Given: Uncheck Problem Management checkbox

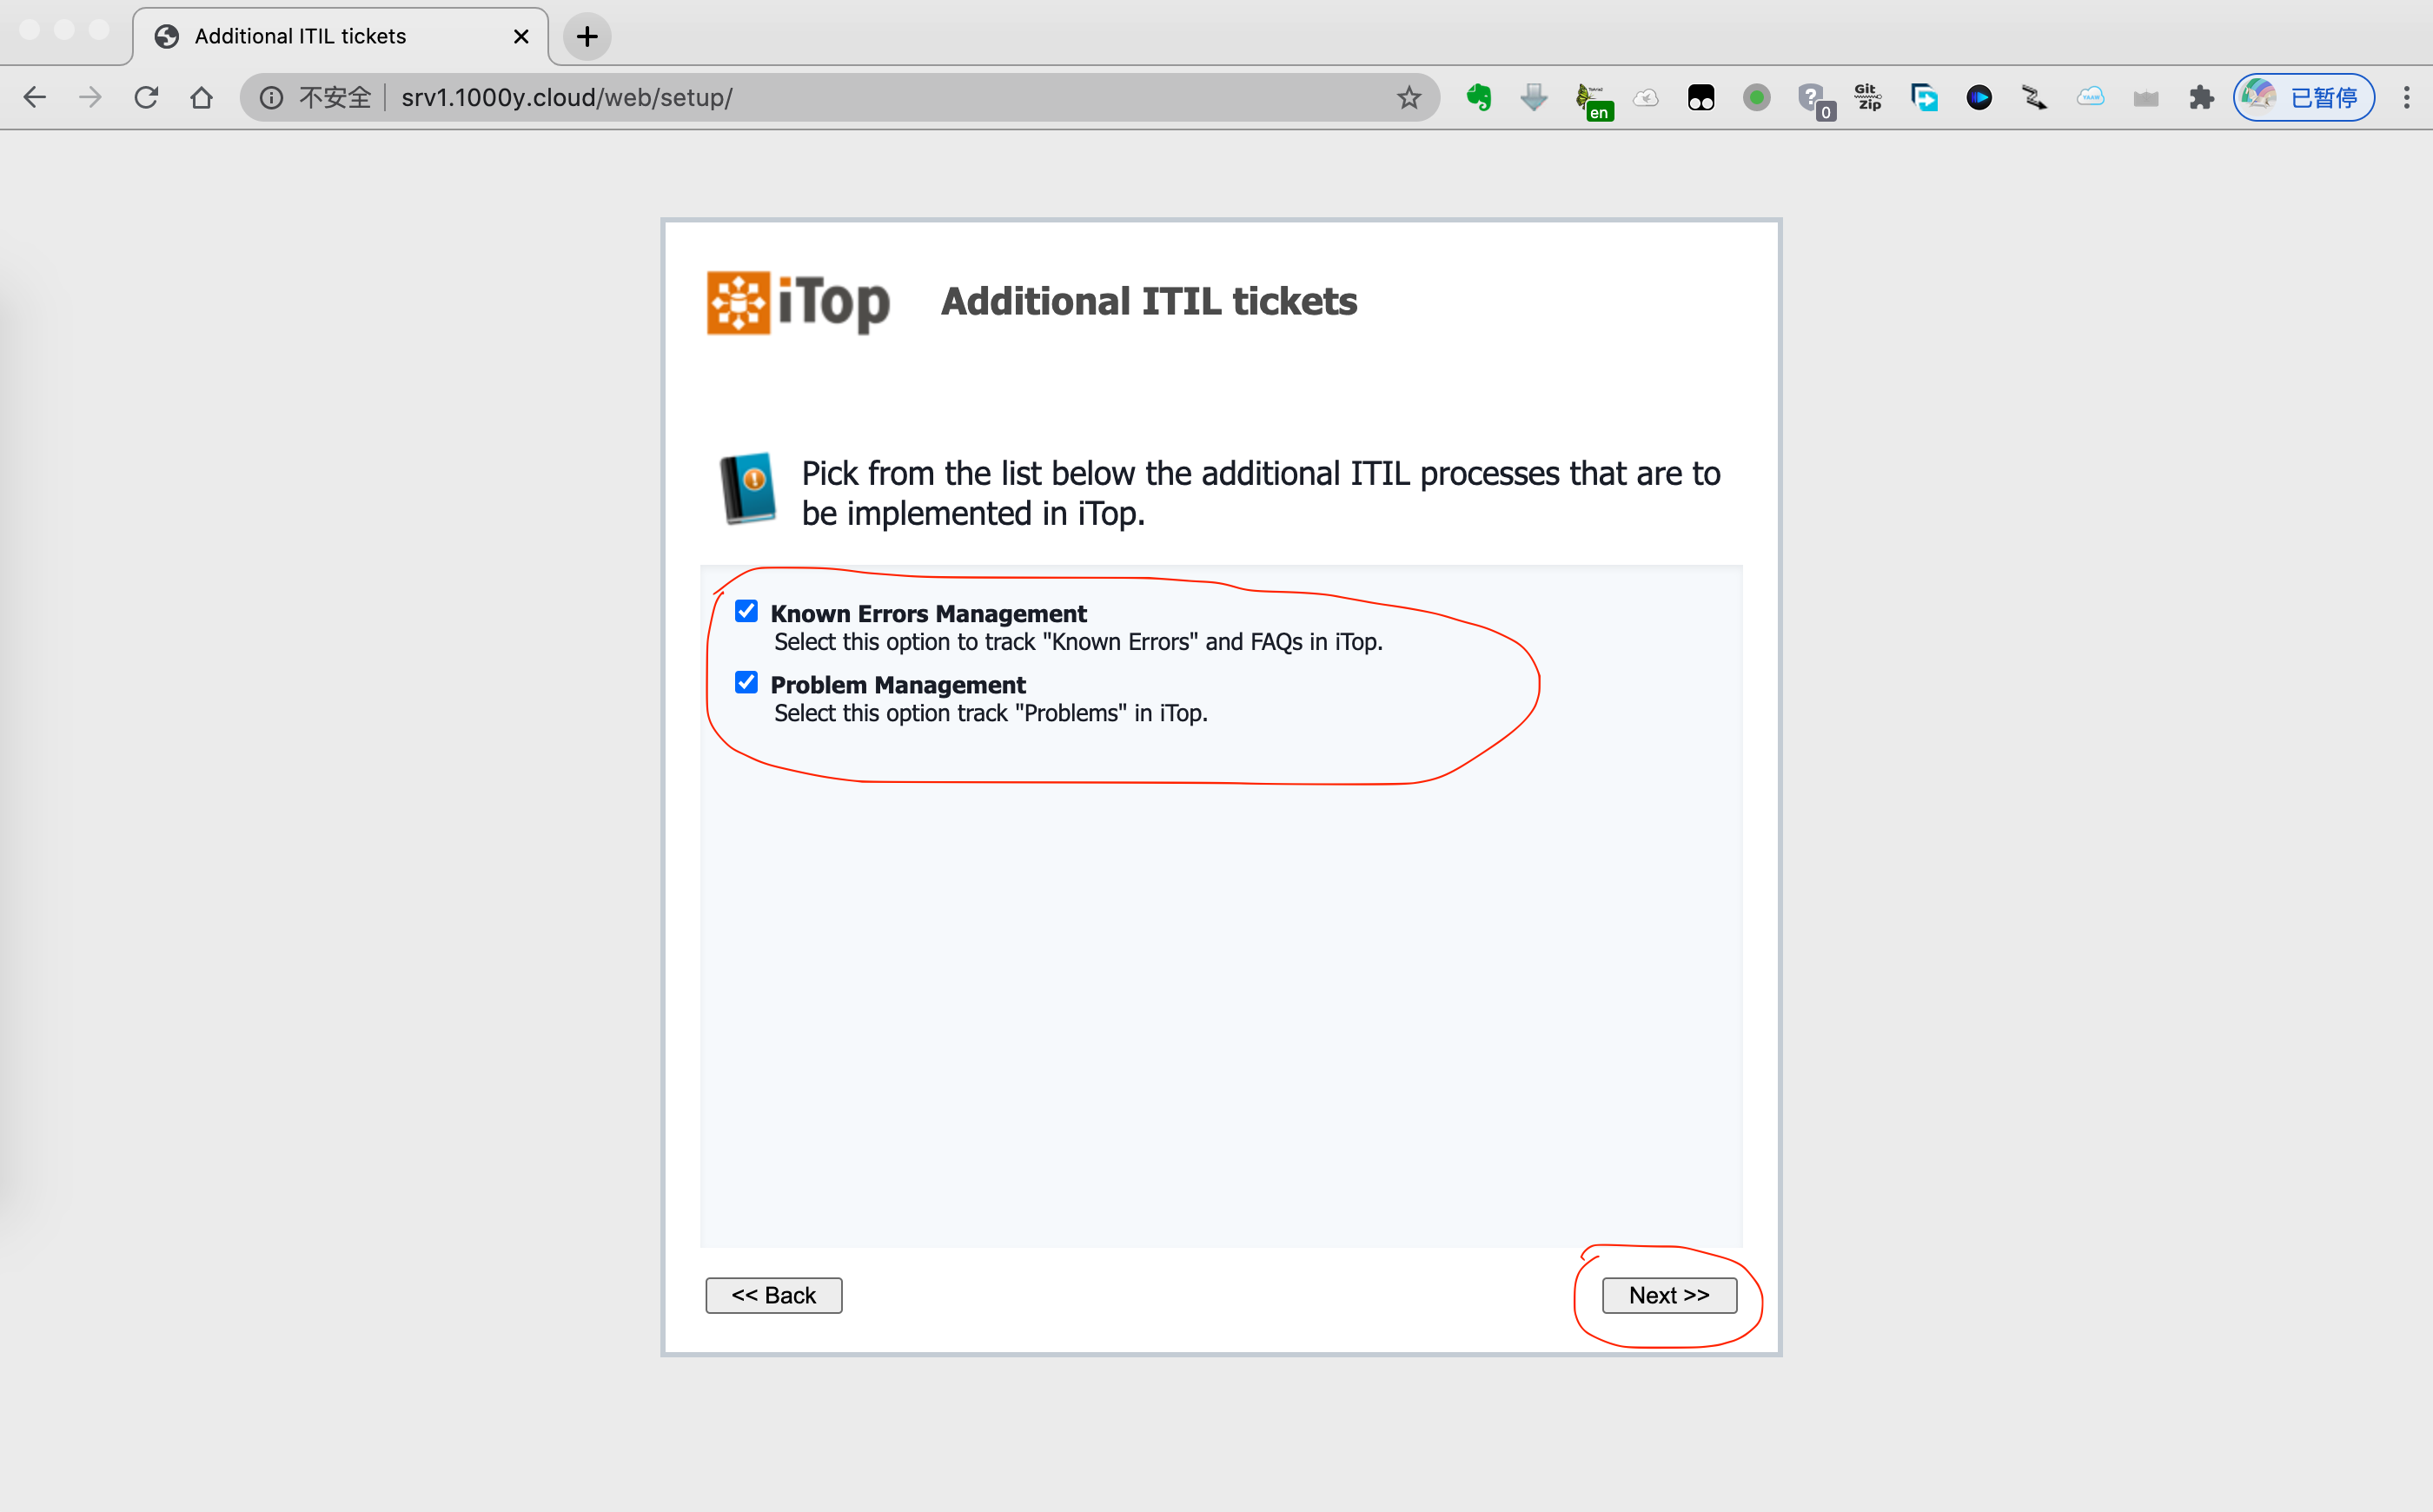Looking at the screenshot, I should 746,682.
